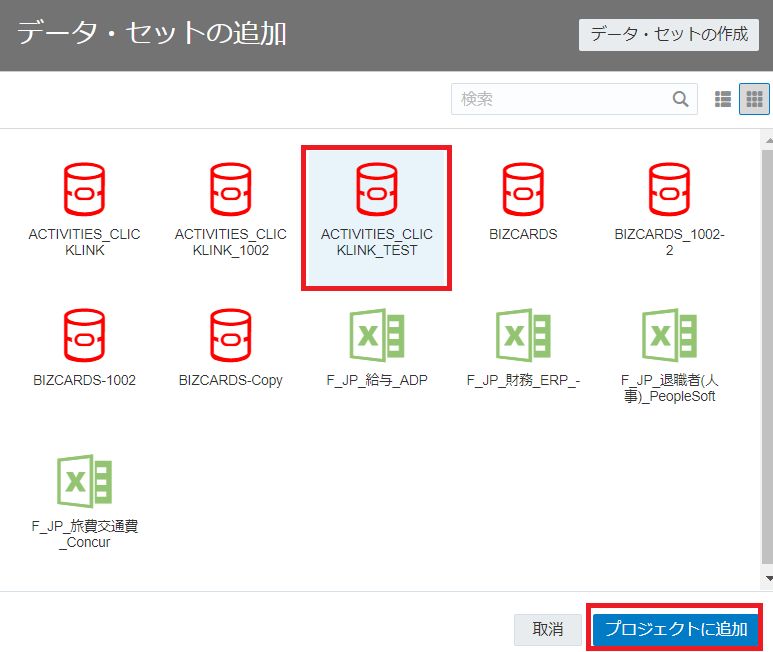Viewport: 773px width, 652px height.
Task: Switch to grid view
Action: point(754,99)
